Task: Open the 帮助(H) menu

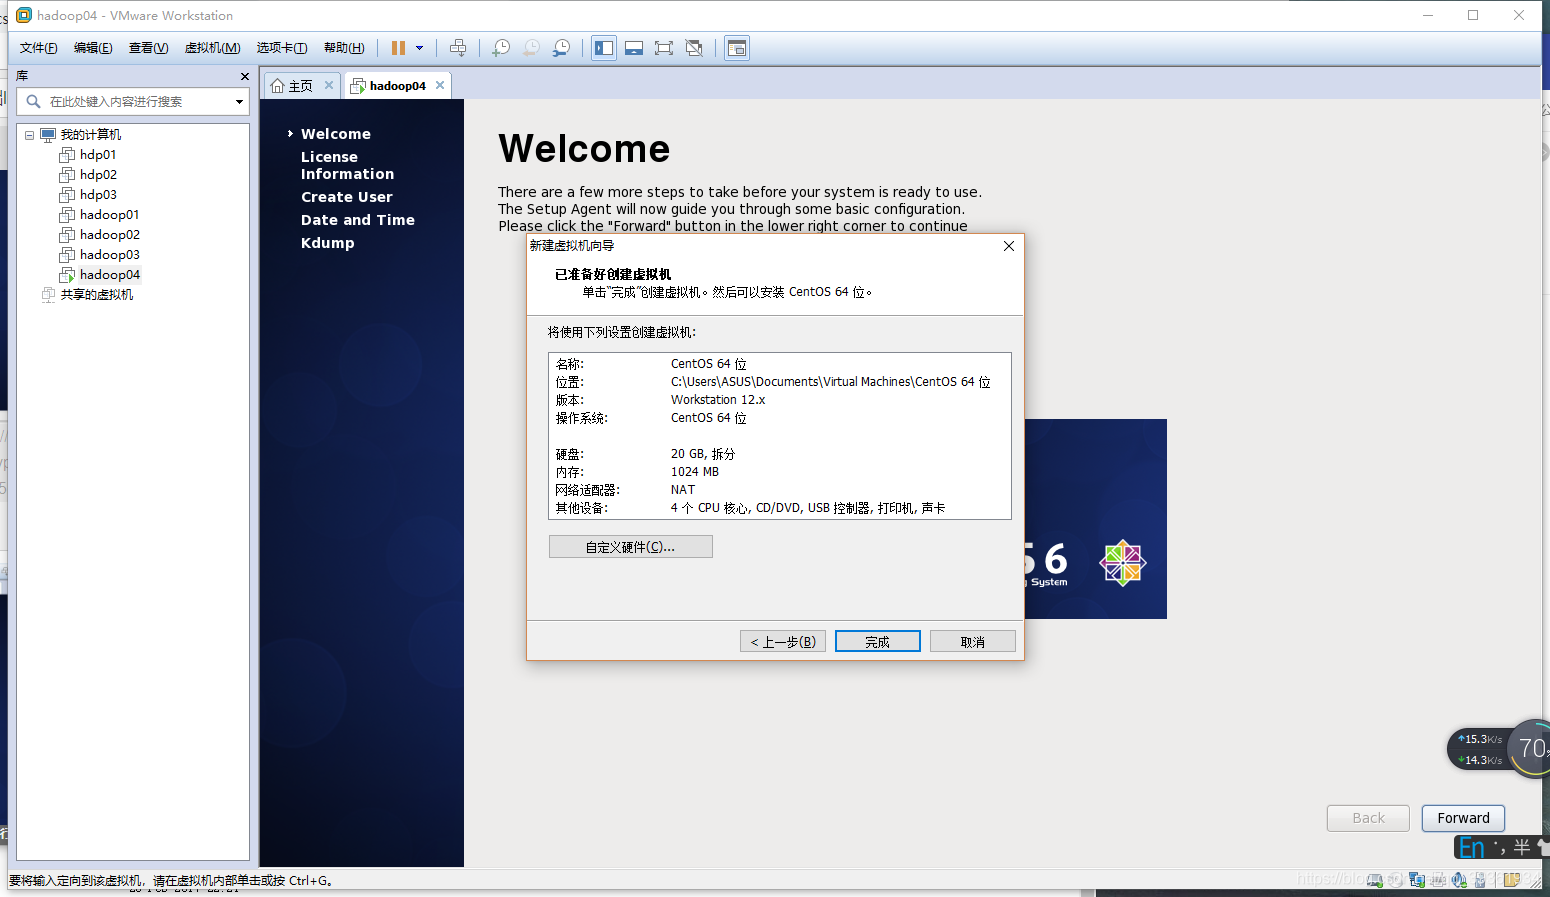Action: pos(344,48)
